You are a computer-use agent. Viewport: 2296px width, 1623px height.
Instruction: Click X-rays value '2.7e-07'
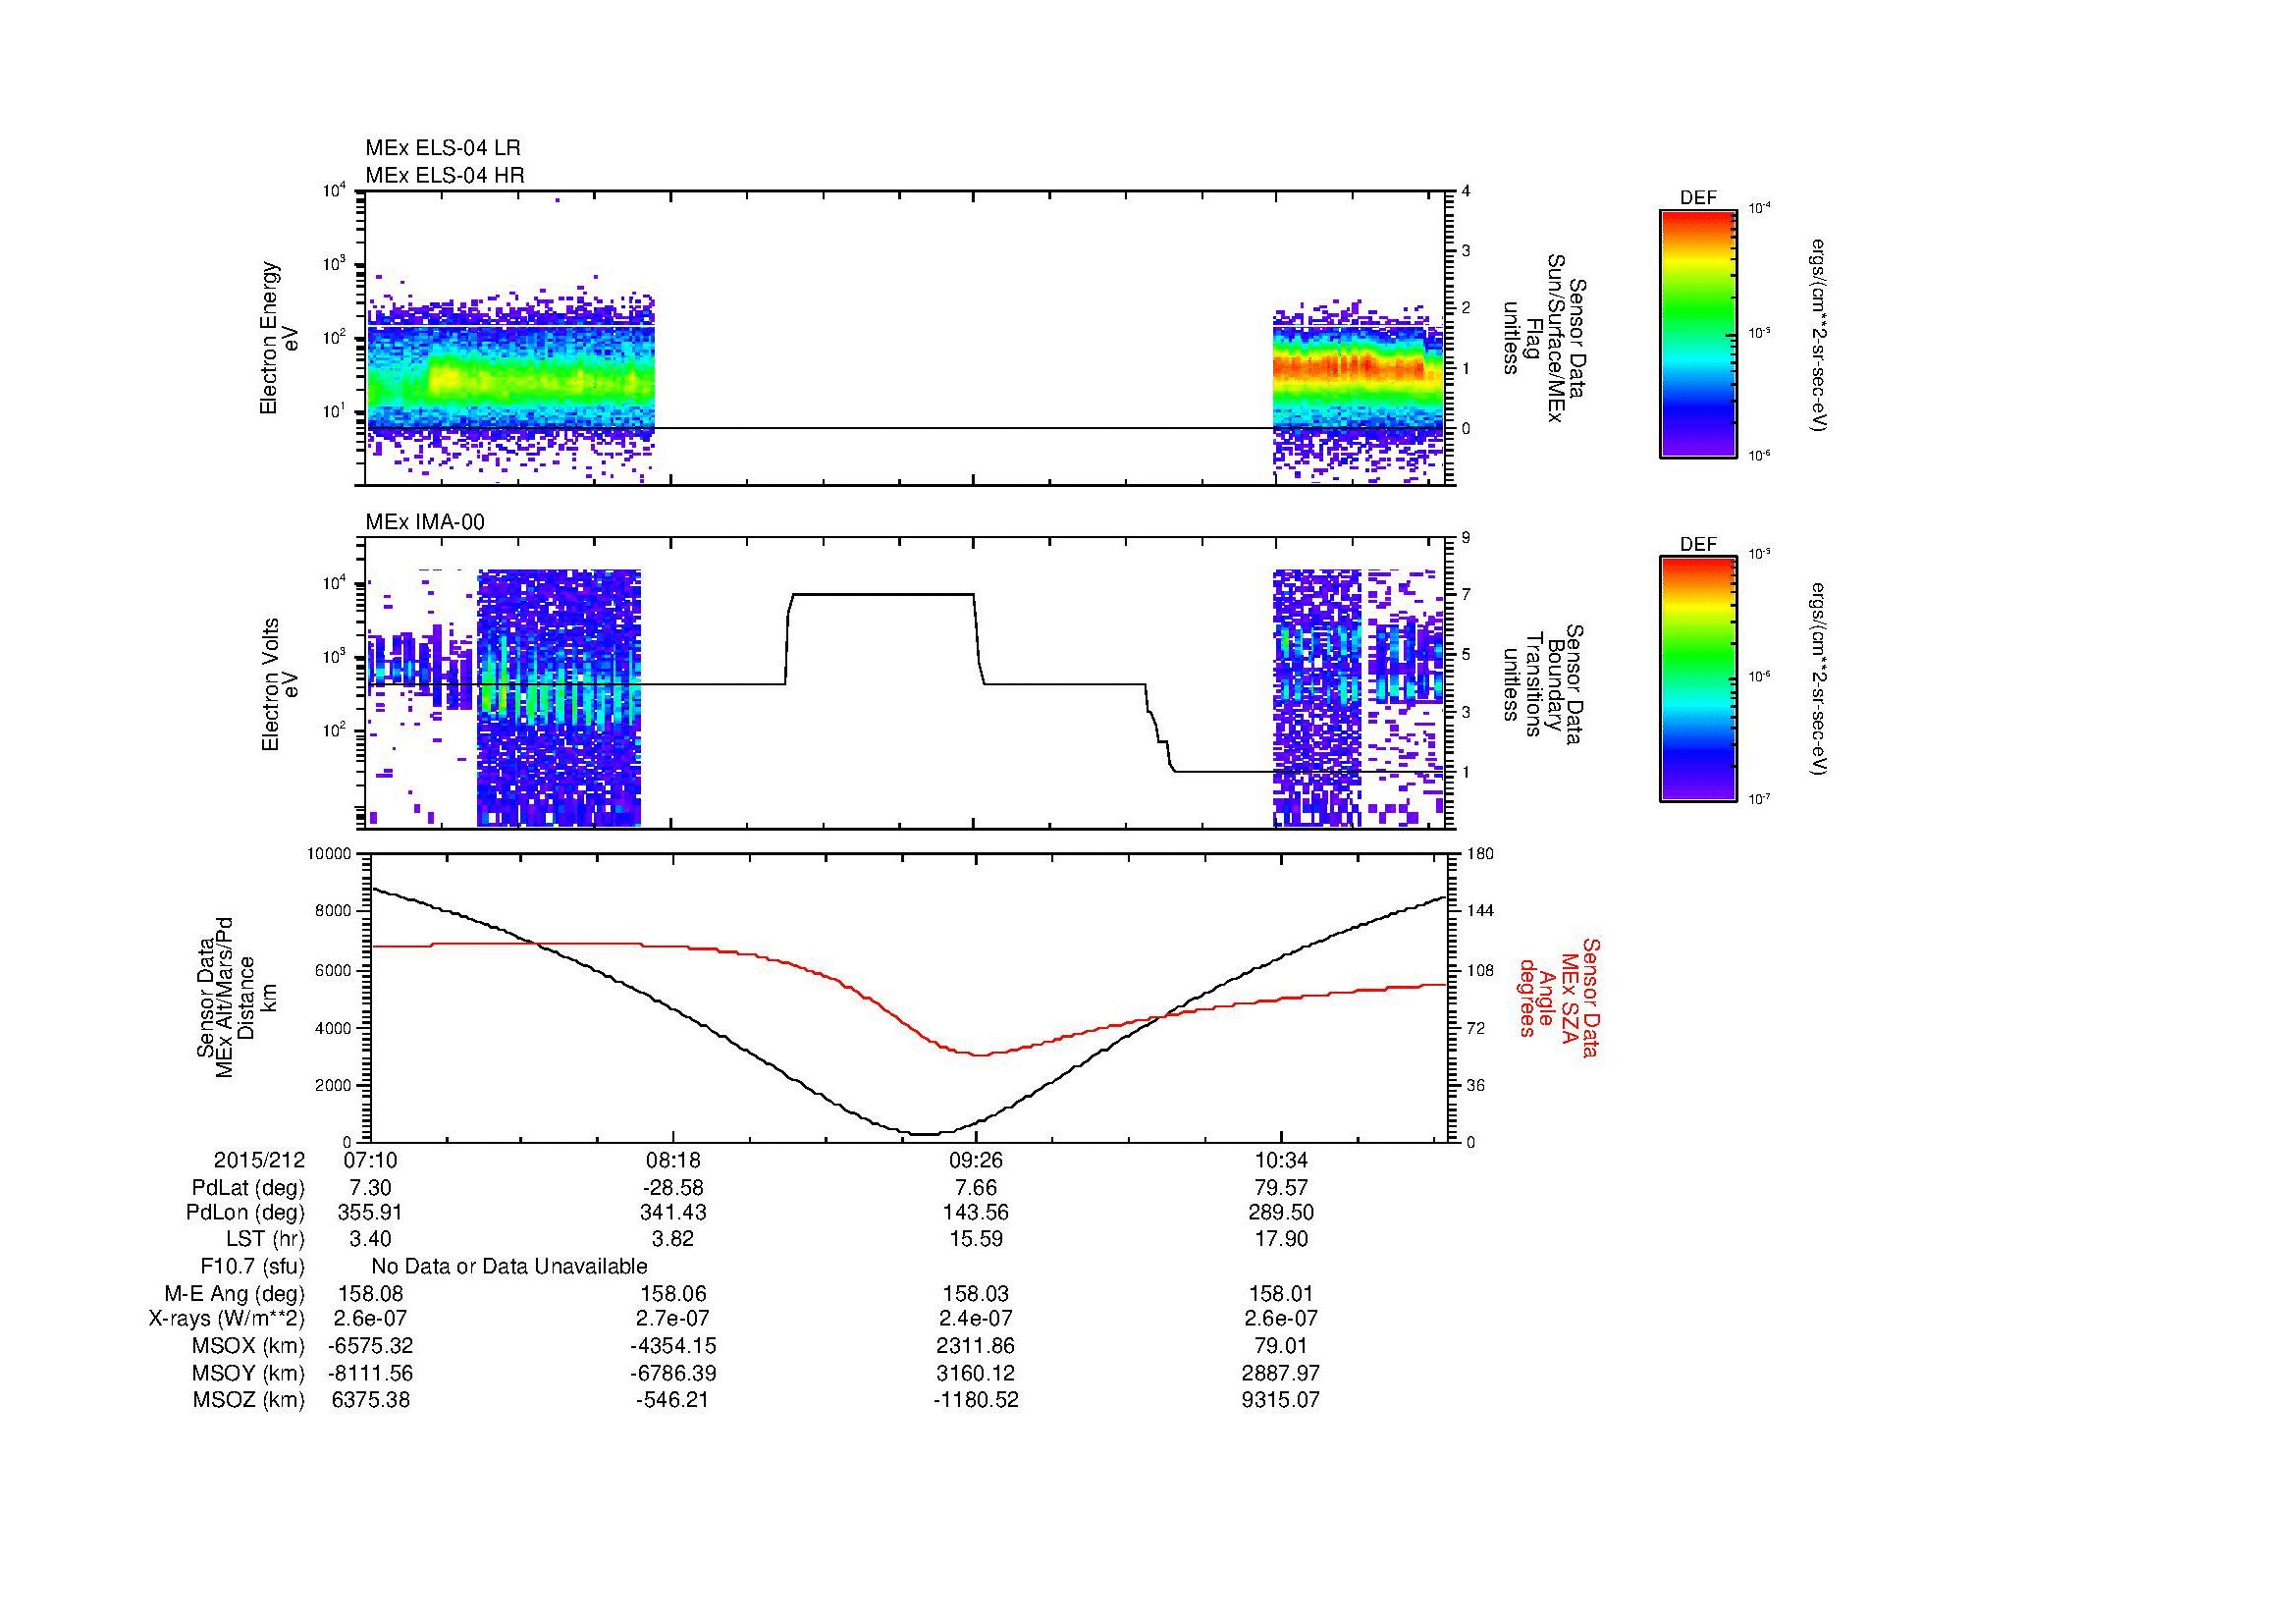tap(673, 1320)
